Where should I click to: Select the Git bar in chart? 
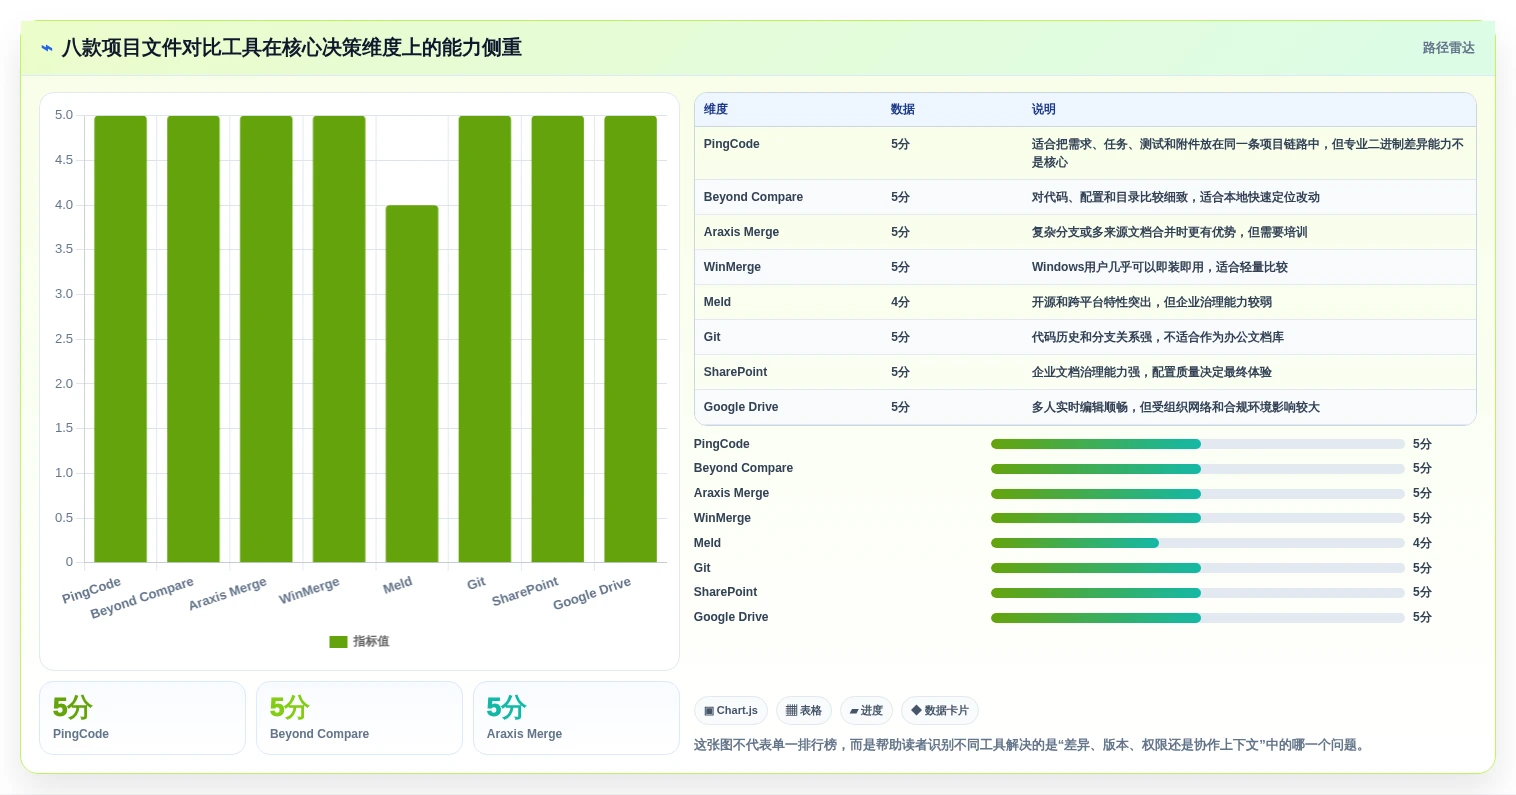click(485, 339)
